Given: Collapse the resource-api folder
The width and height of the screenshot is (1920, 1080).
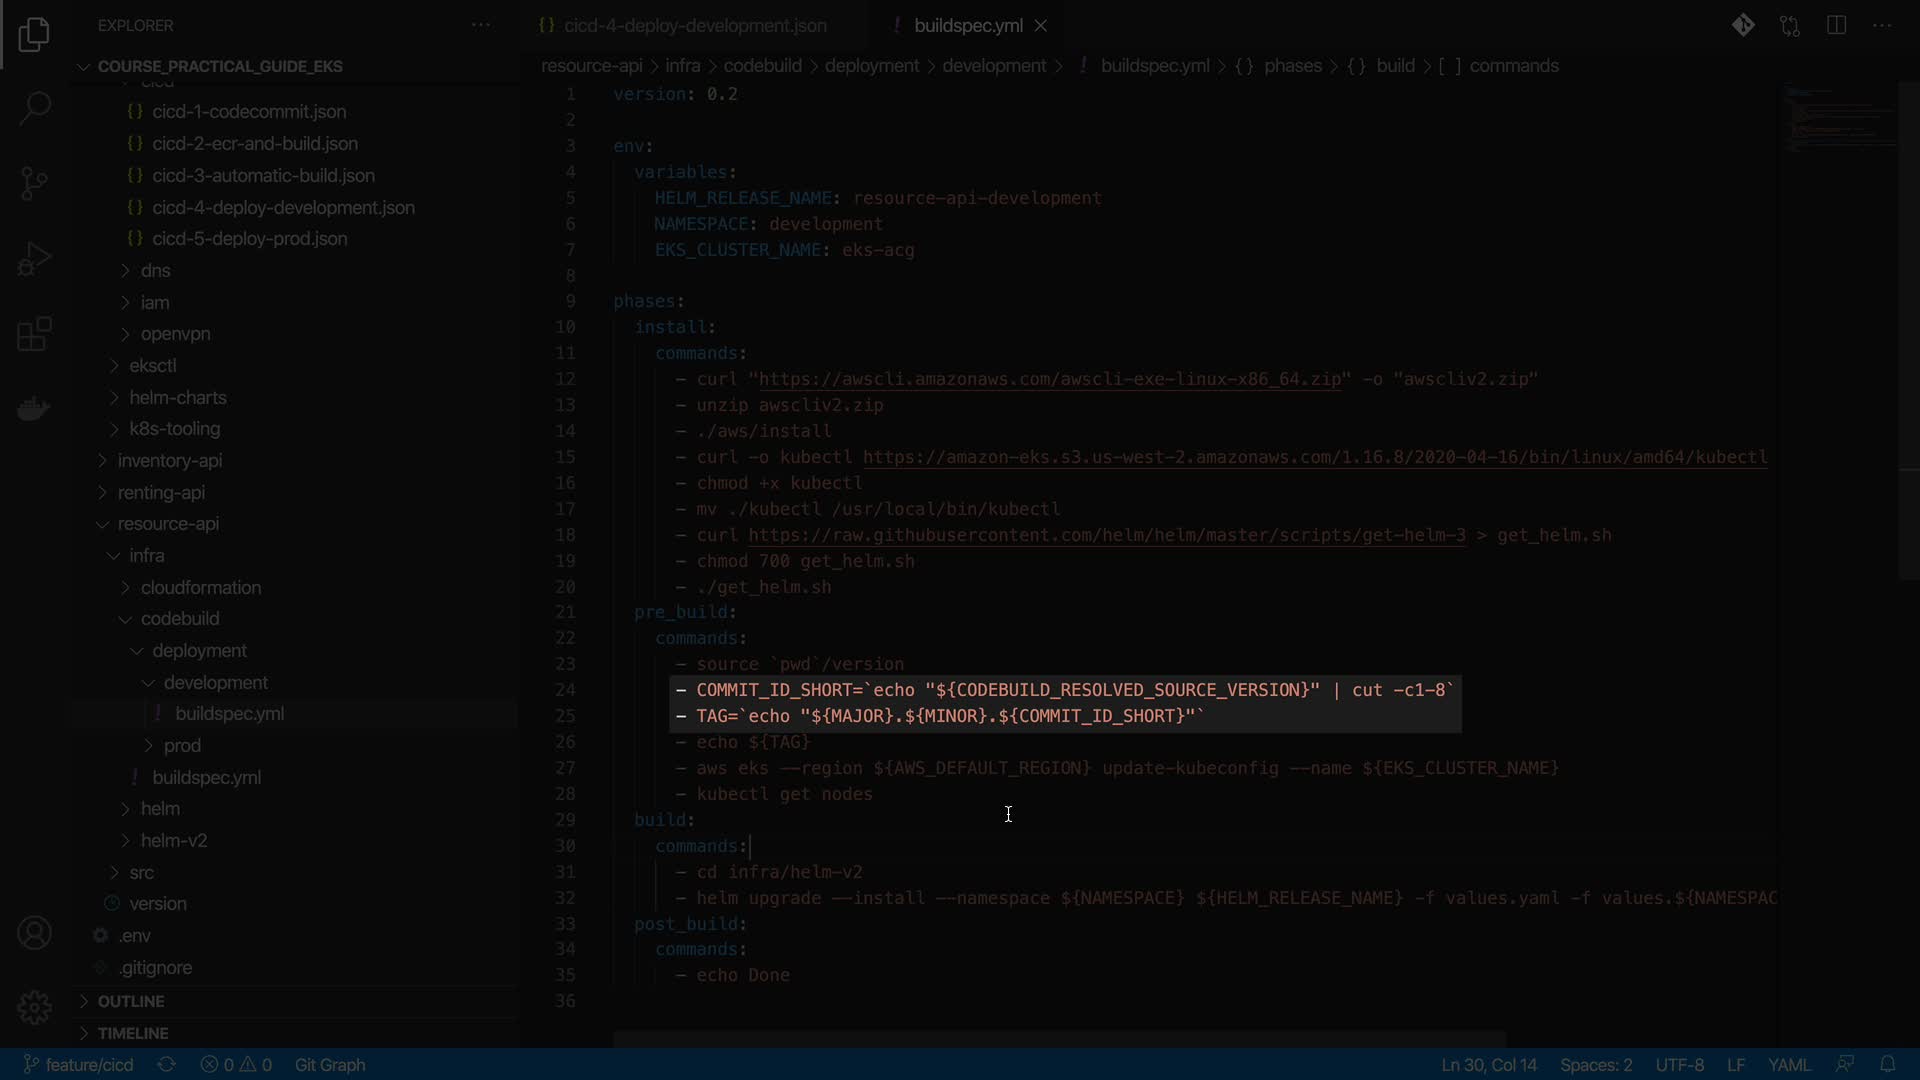Looking at the screenshot, I should (x=168, y=523).
